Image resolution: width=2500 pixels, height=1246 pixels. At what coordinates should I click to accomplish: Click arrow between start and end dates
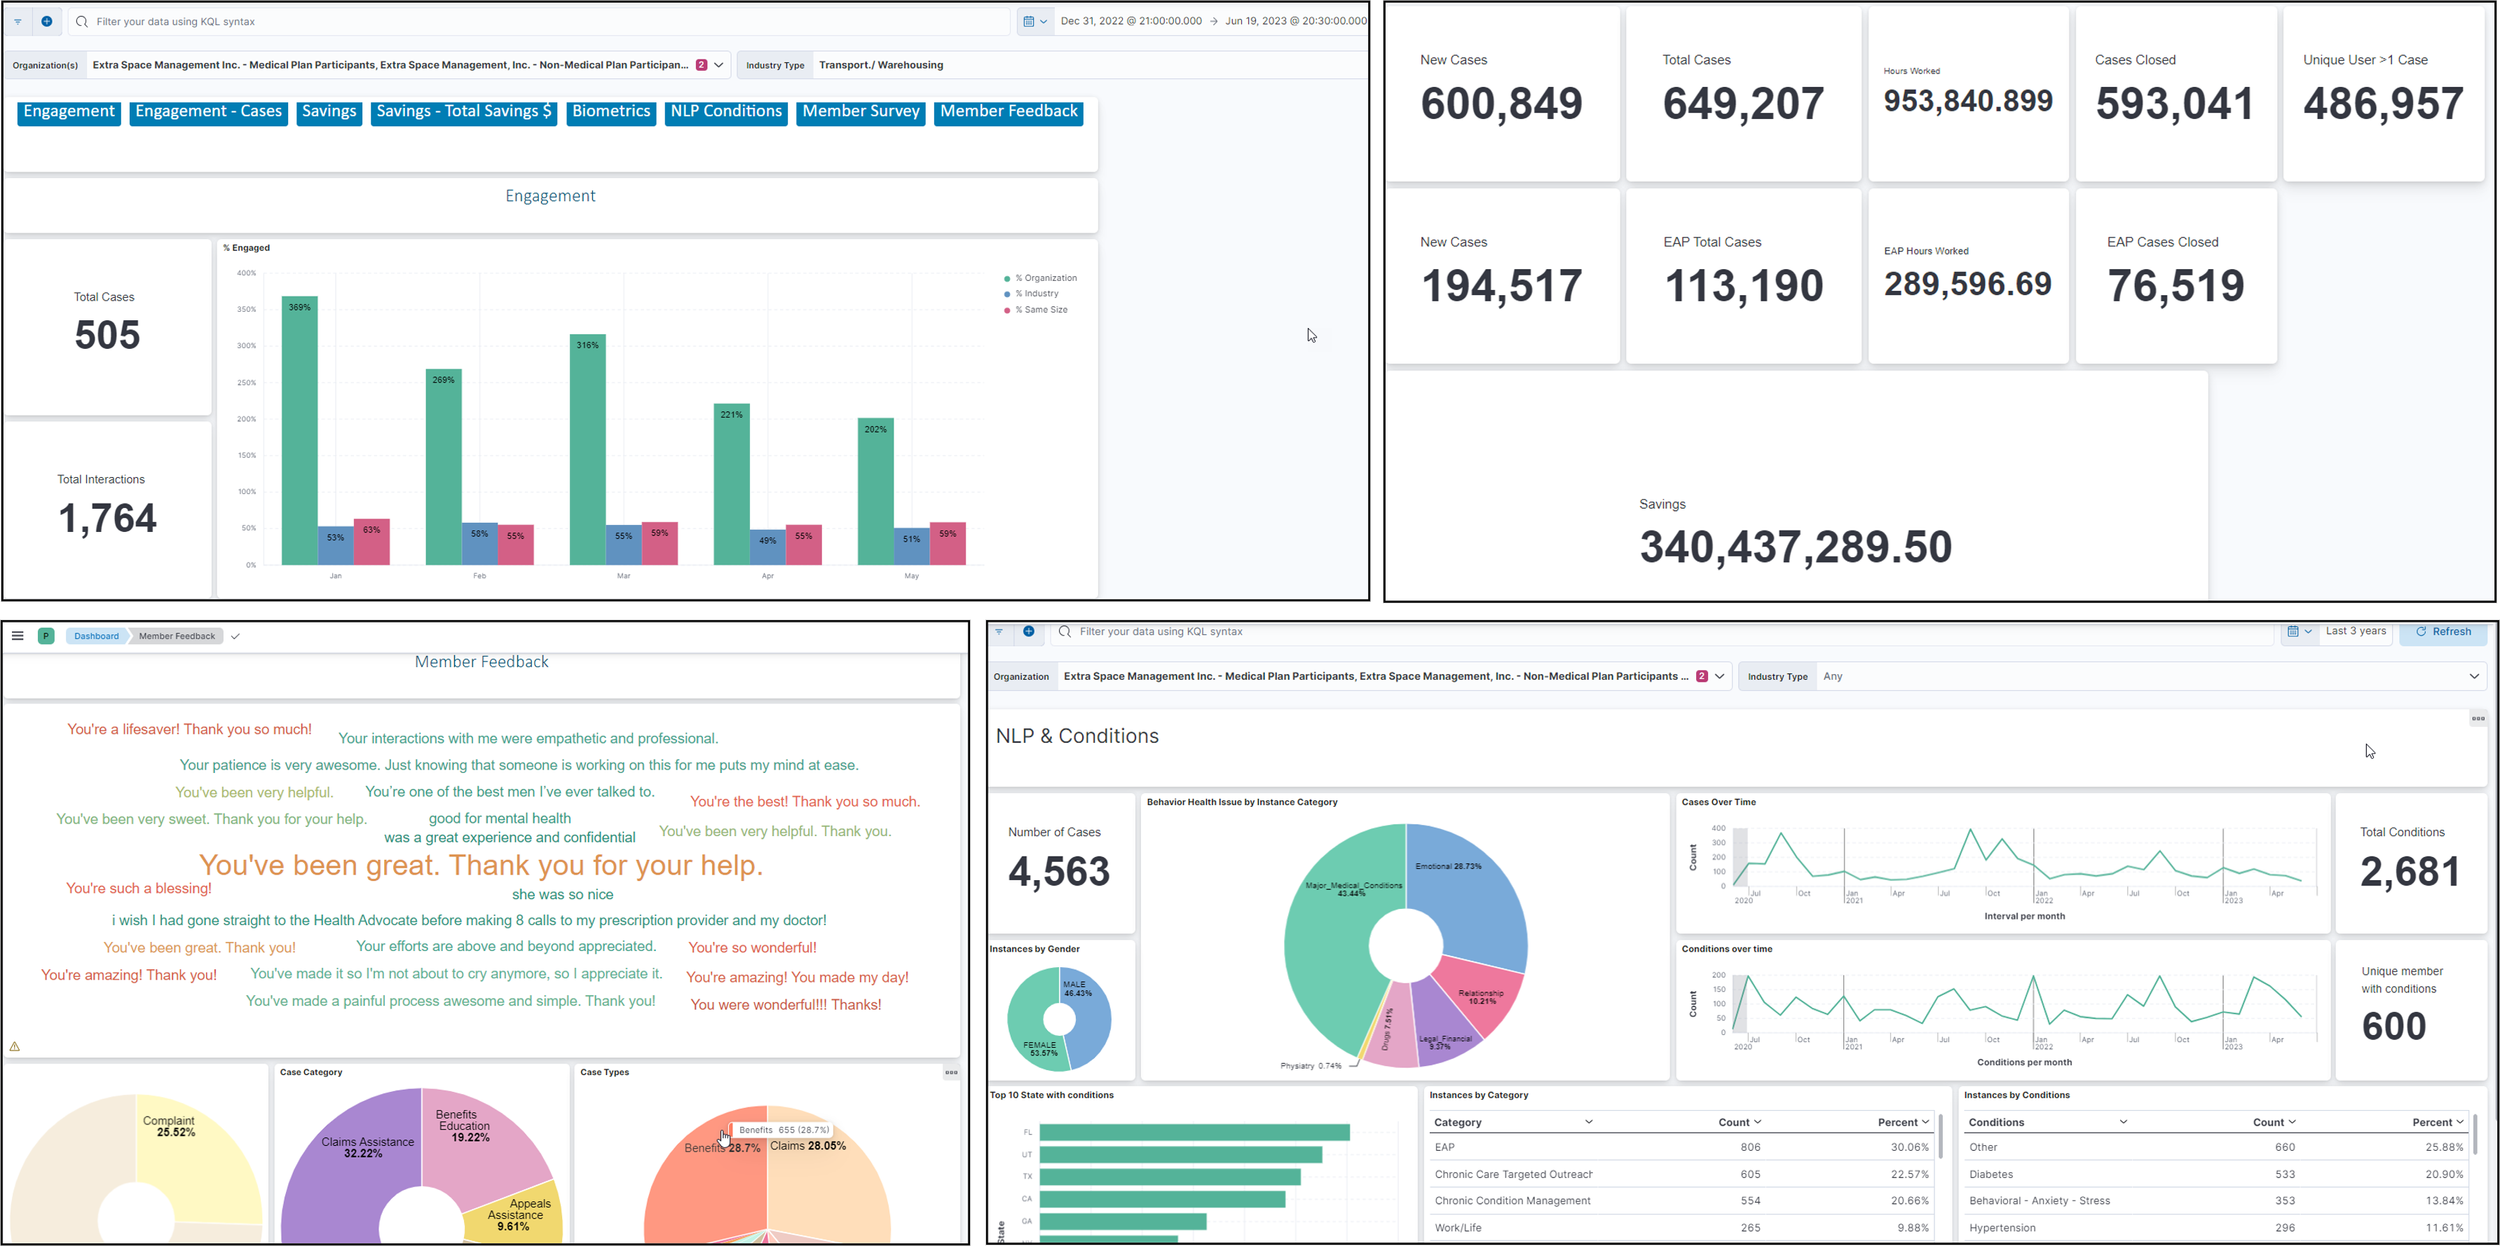(x=1214, y=21)
